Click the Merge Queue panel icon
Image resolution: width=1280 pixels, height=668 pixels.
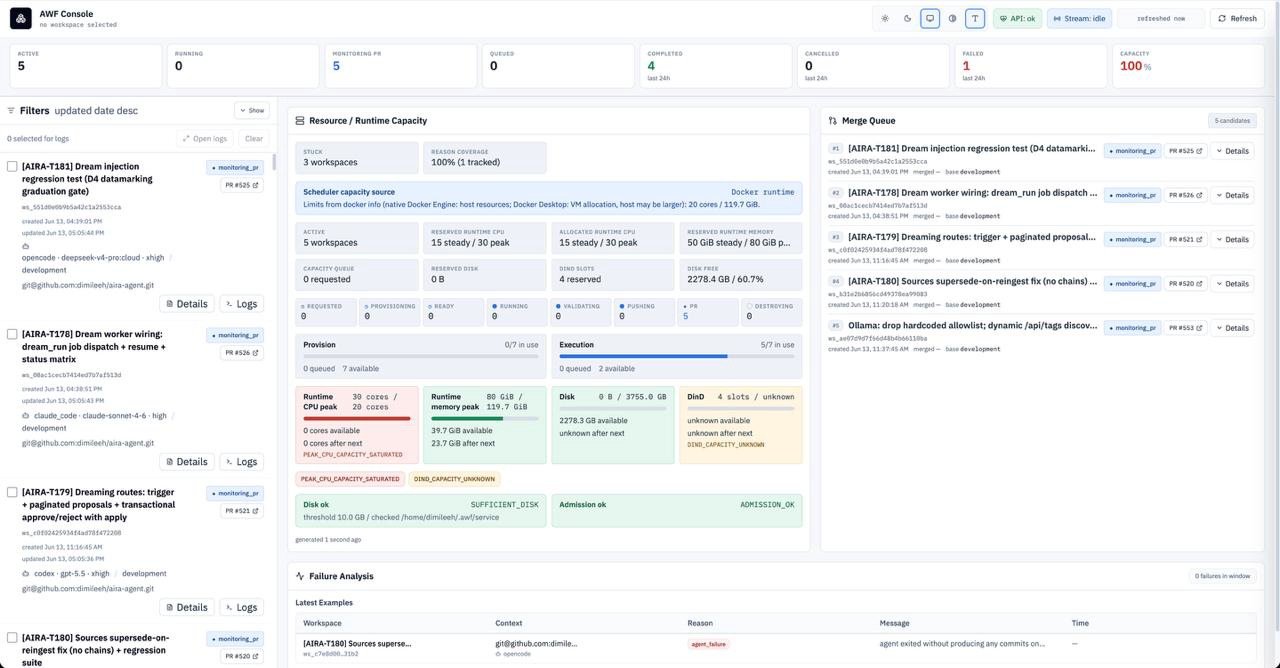pyautogui.click(x=833, y=121)
